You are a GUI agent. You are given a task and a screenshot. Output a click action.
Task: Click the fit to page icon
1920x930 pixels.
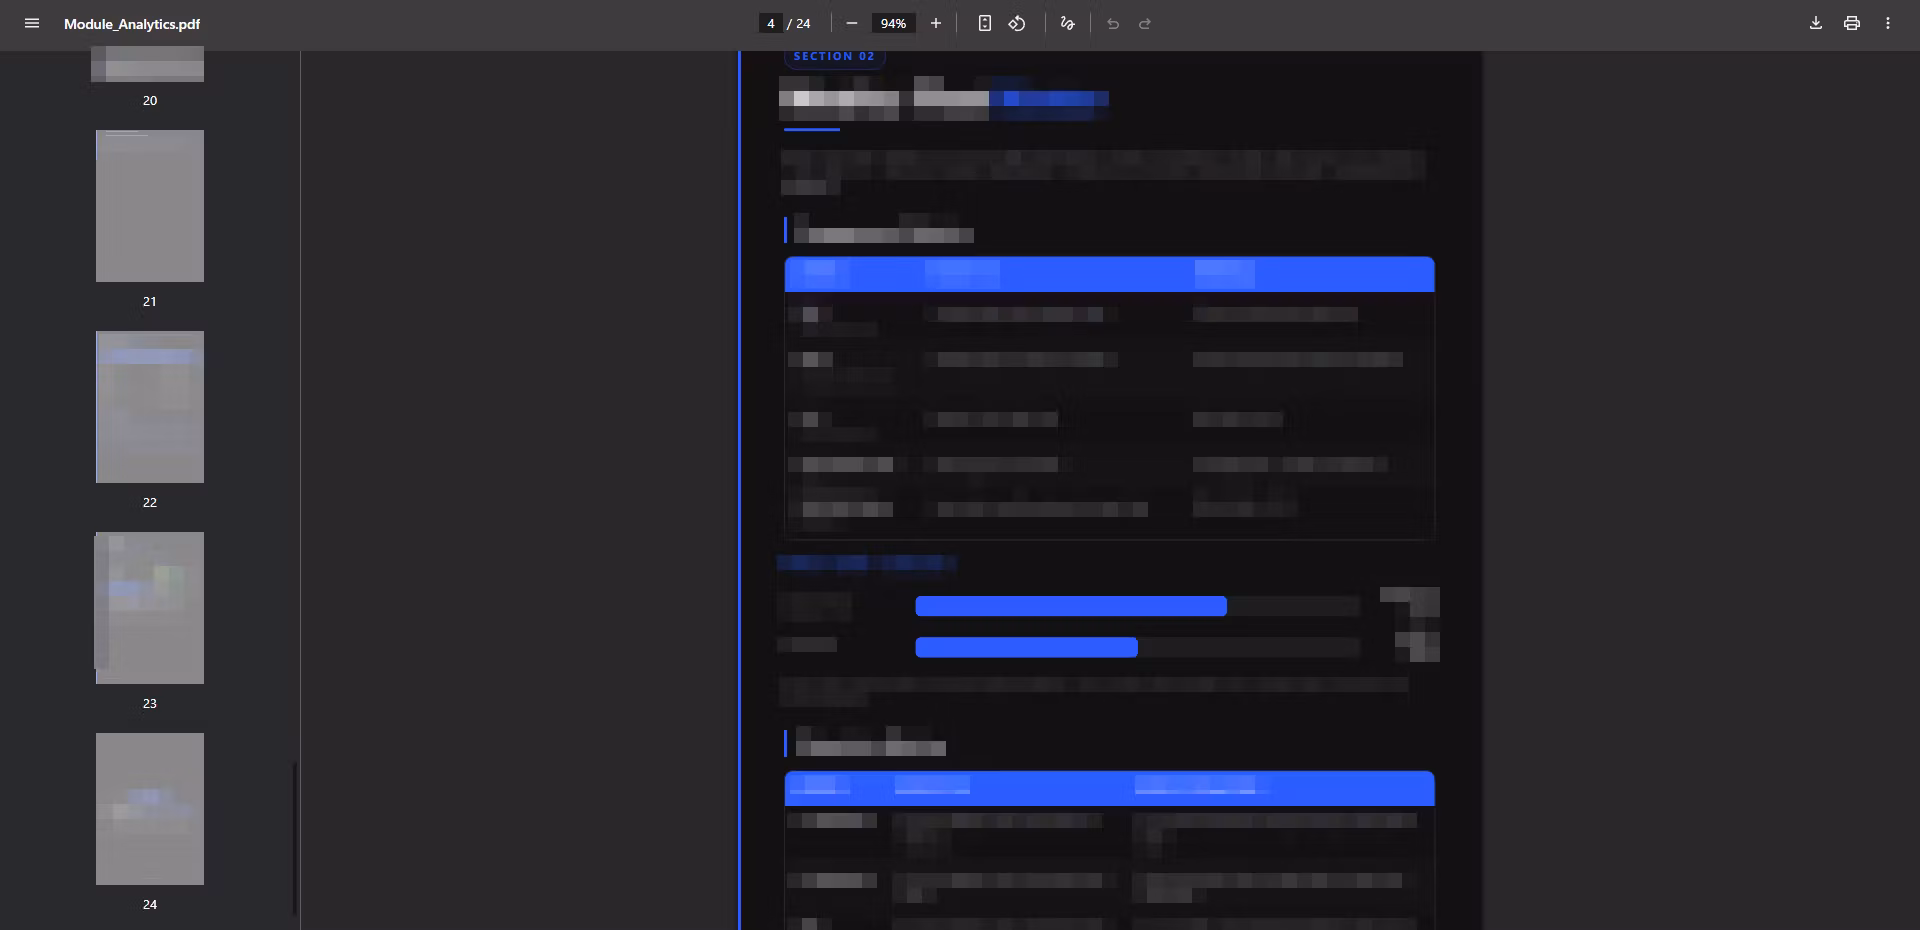tap(985, 23)
